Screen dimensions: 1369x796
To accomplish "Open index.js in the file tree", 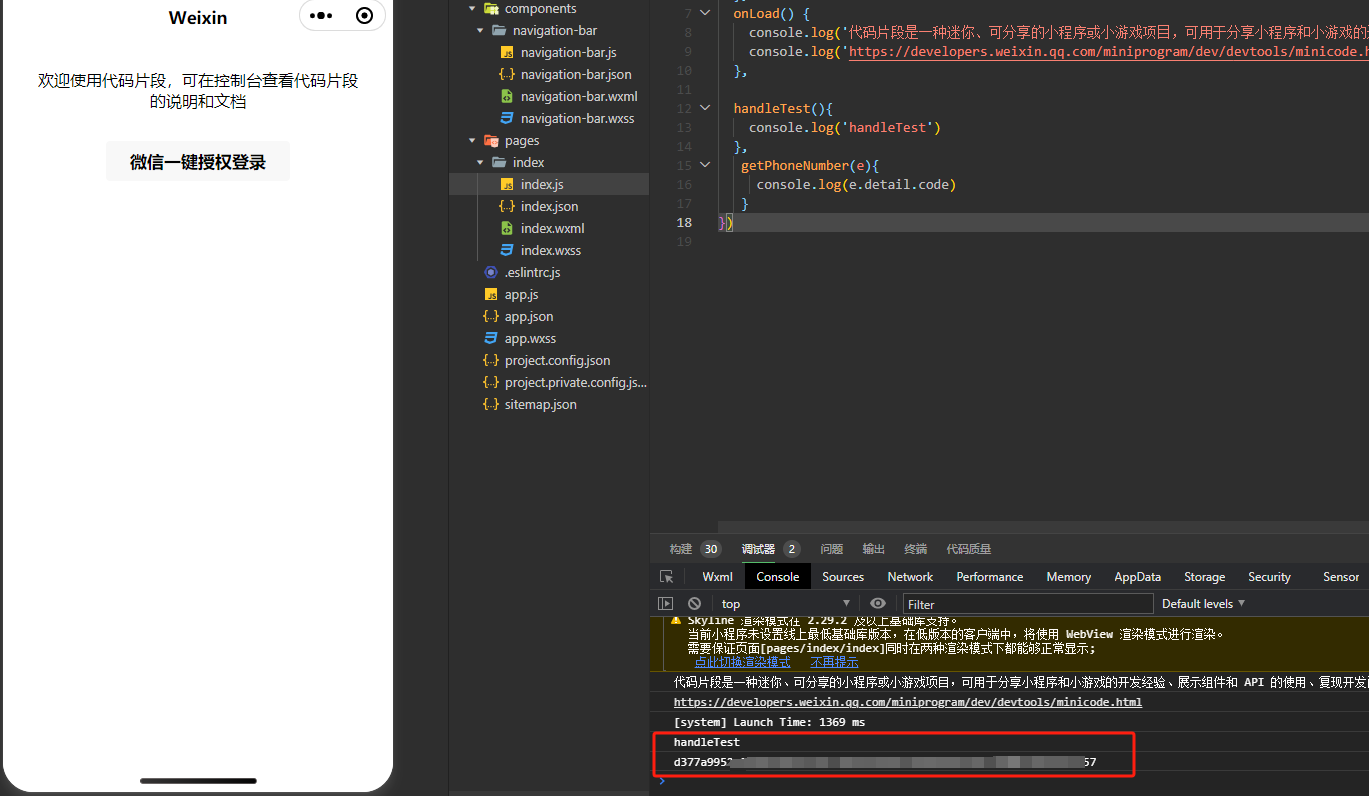I will tap(542, 185).
